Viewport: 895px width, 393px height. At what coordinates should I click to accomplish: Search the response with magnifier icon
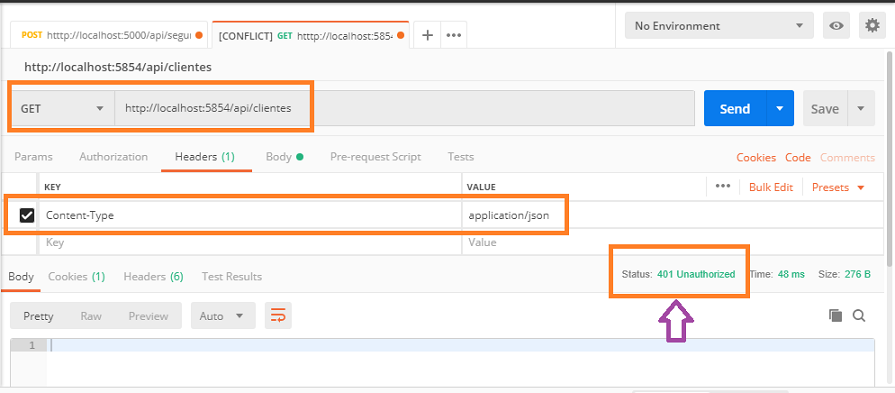(859, 315)
